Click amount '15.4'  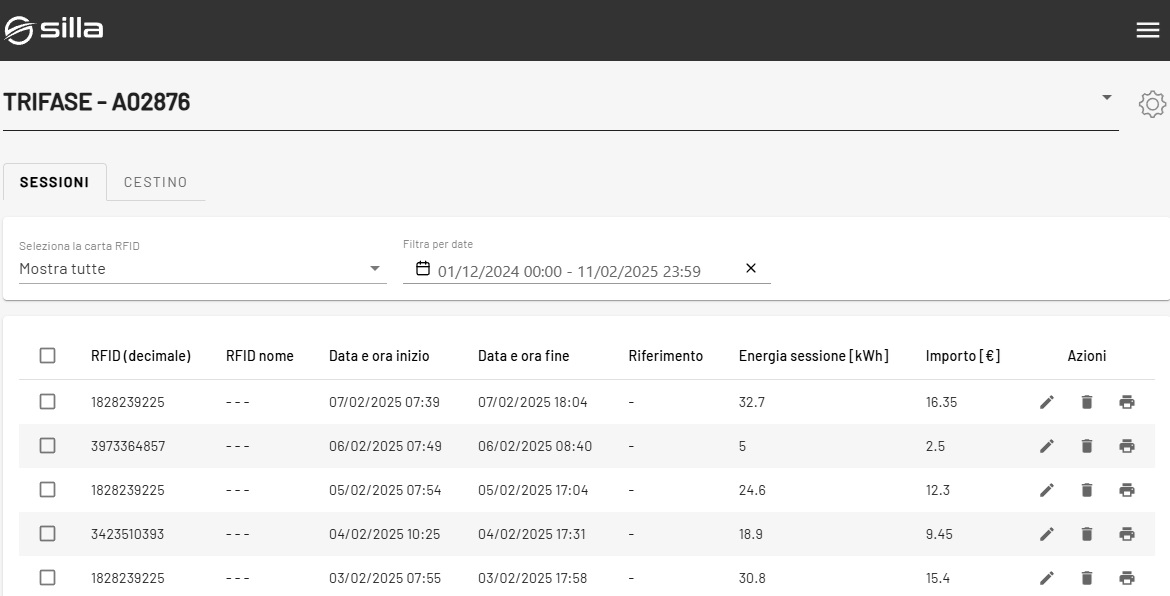point(937,578)
